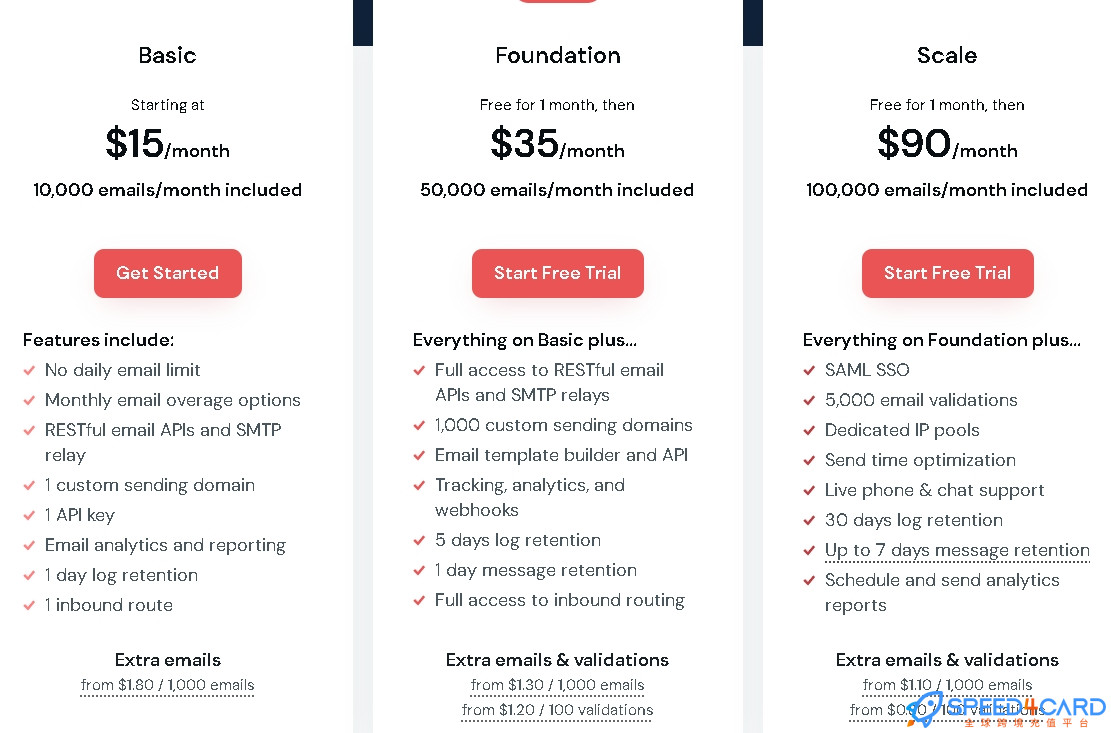Click the Speed4Card rocket logo

(925, 709)
